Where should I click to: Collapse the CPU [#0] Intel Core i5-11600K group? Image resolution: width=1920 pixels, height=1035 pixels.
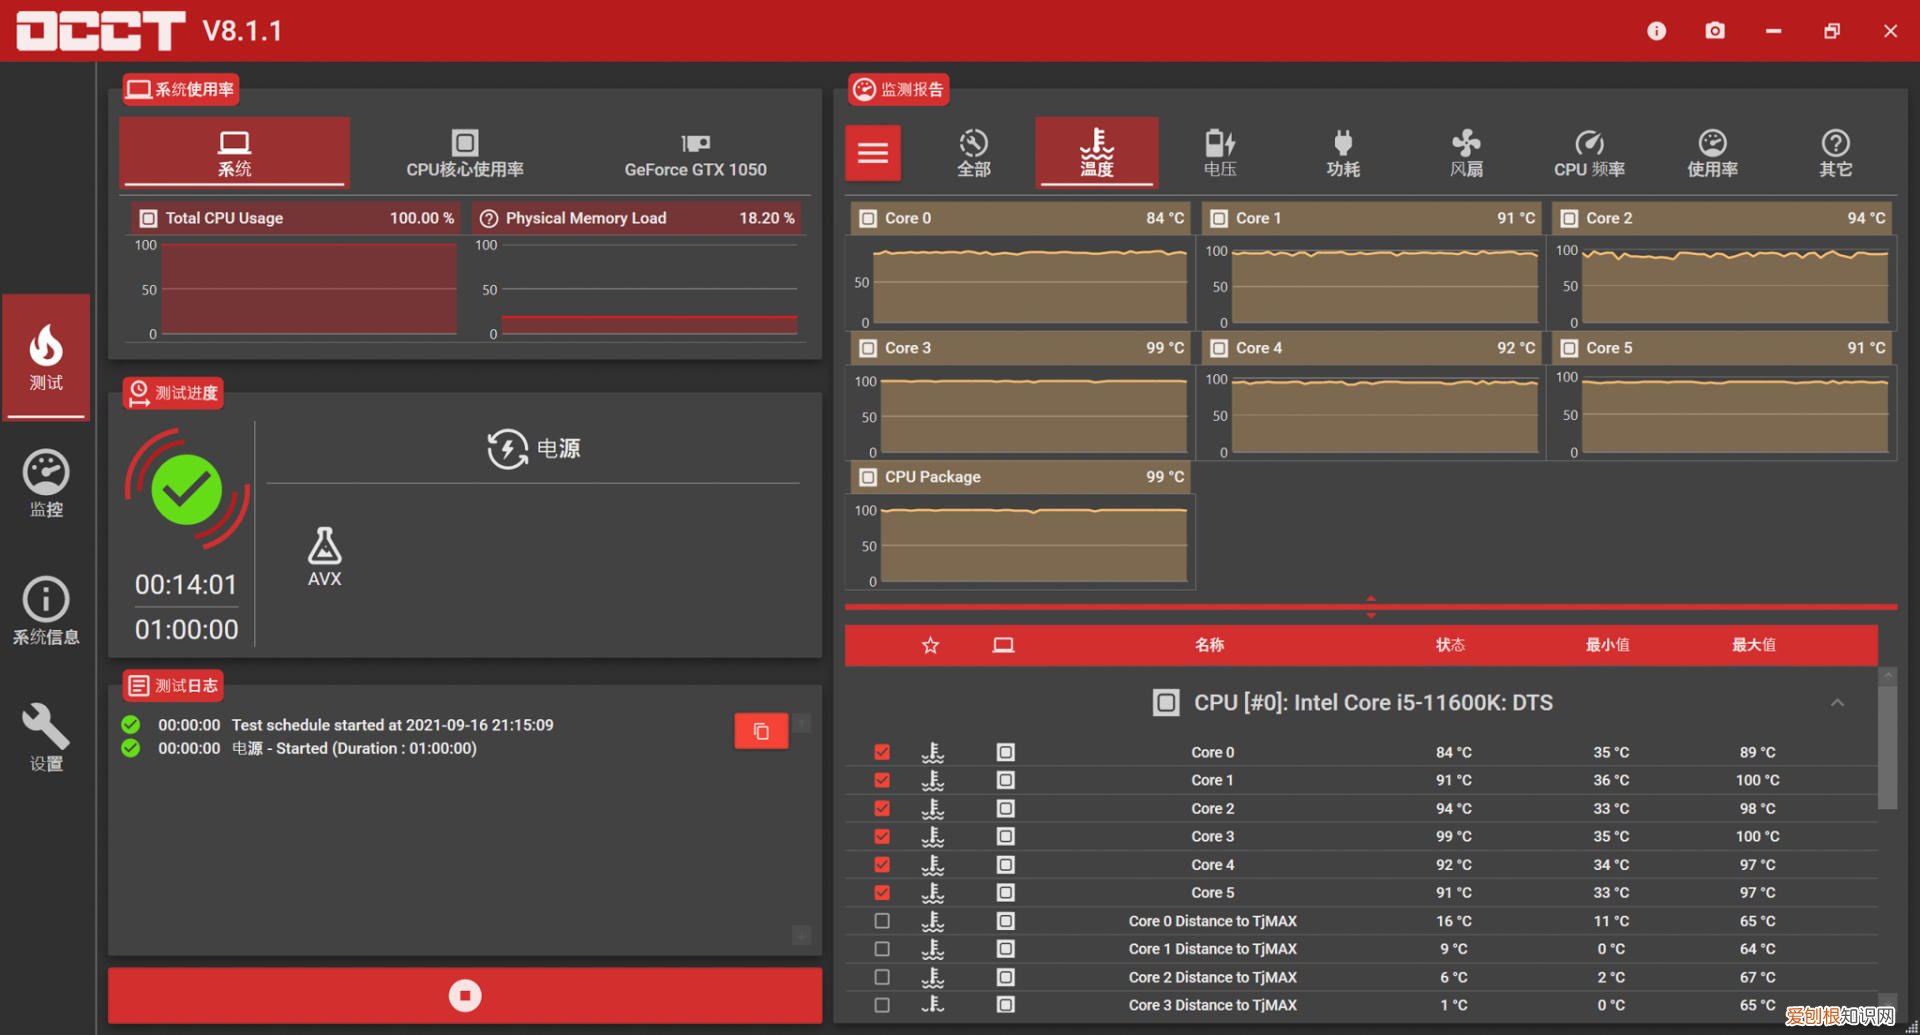[1837, 703]
